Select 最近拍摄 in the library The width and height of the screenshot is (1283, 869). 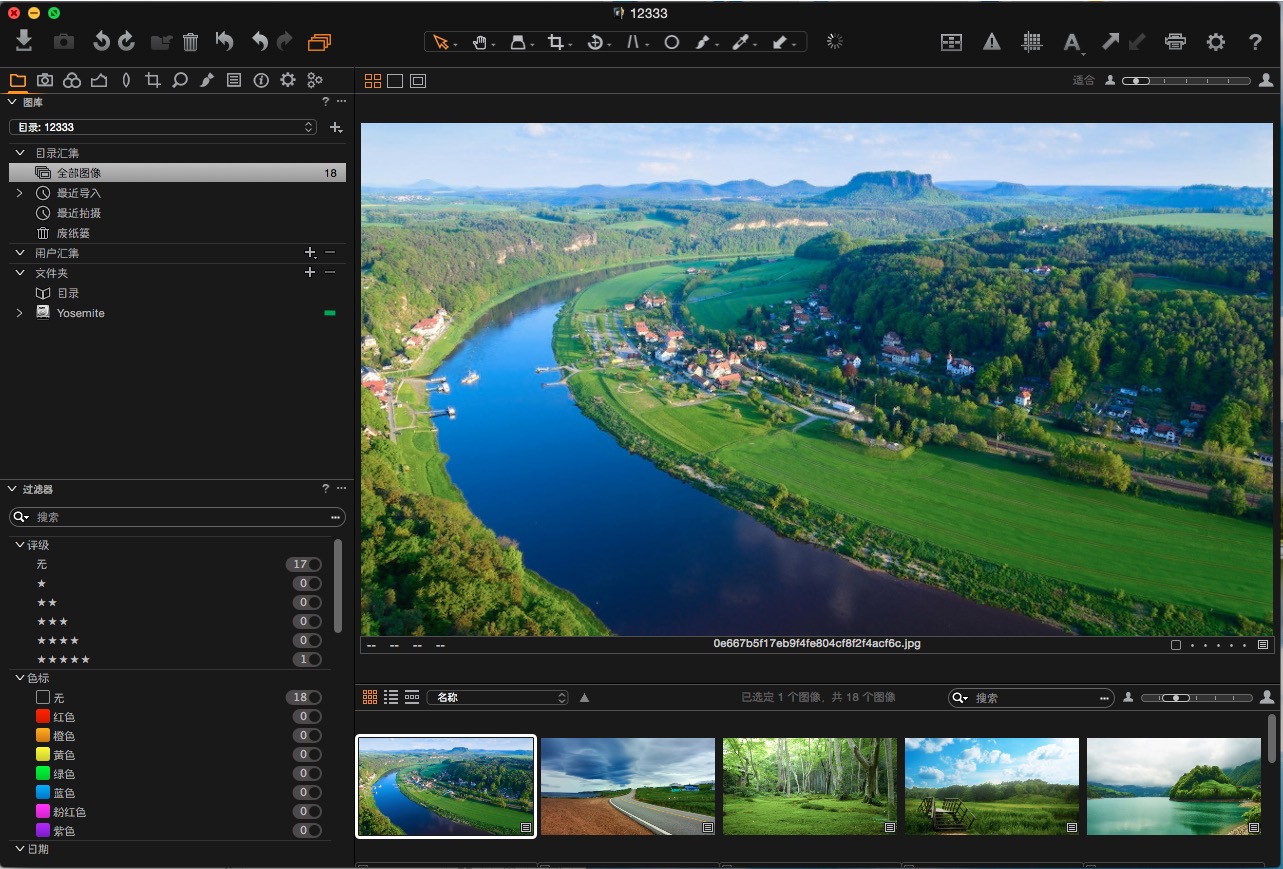click(78, 213)
